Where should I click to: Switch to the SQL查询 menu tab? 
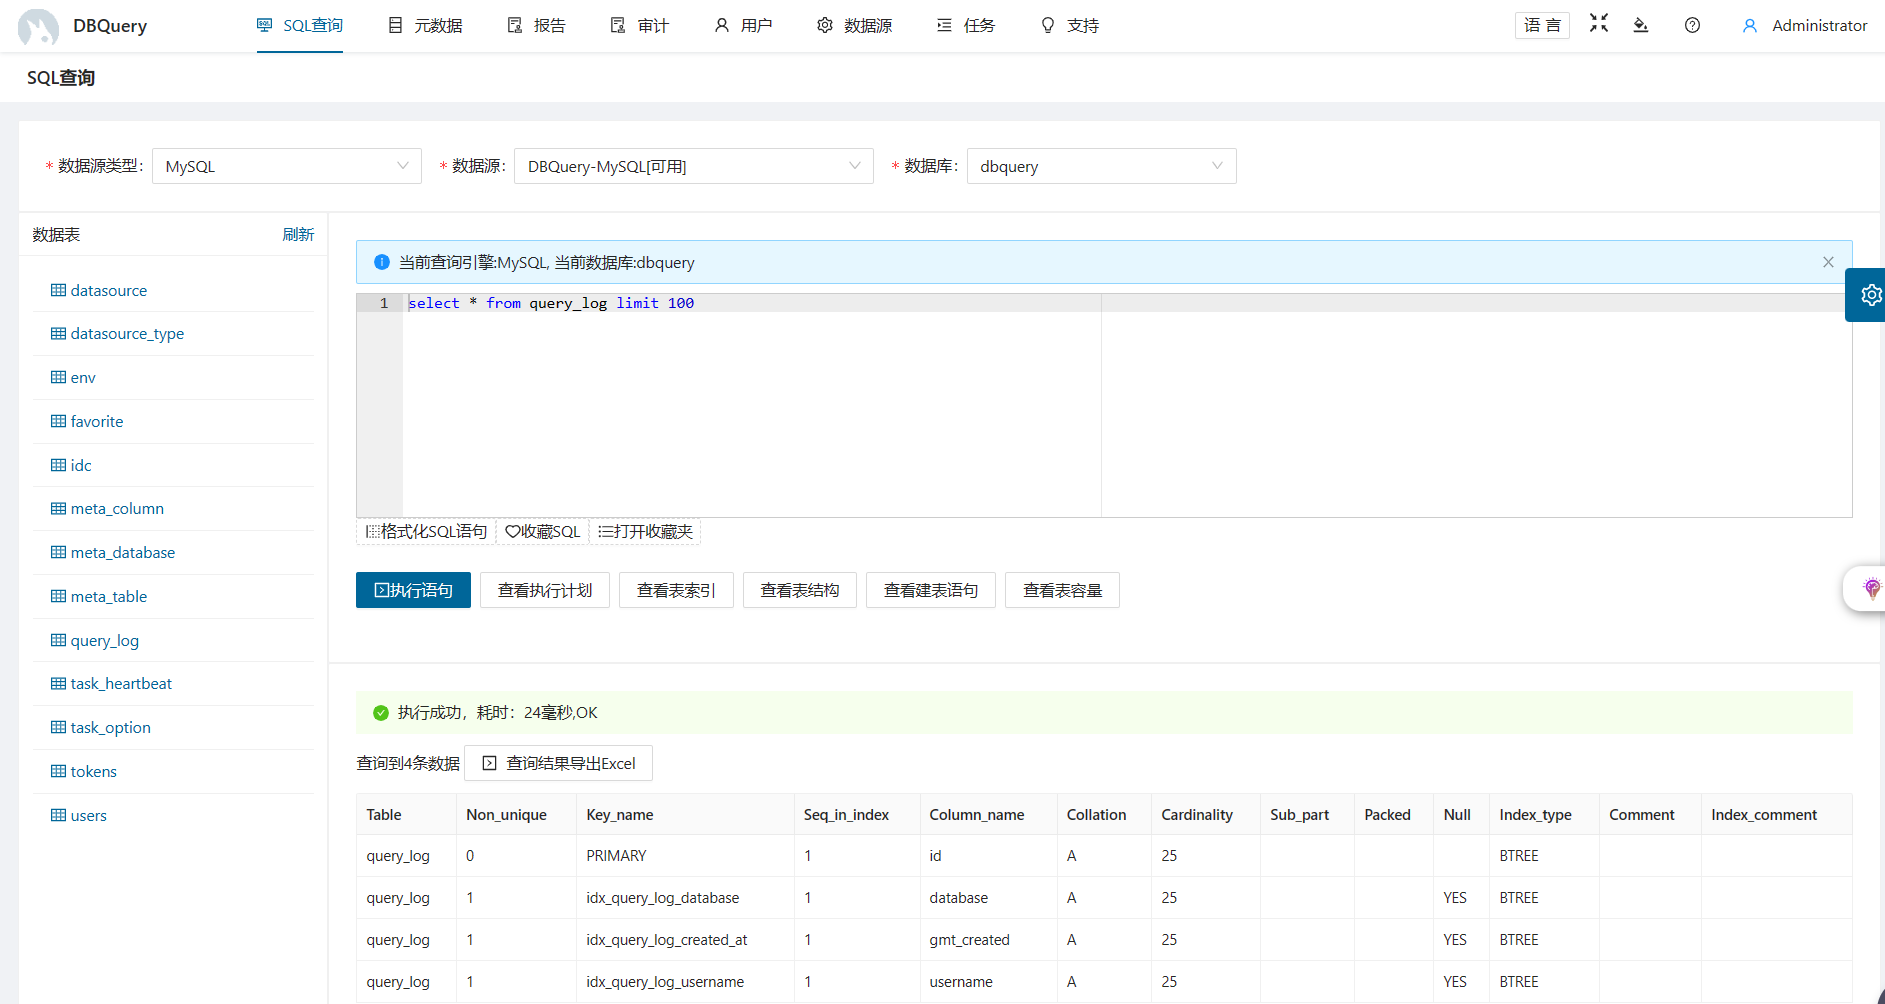click(x=300, y=26)
